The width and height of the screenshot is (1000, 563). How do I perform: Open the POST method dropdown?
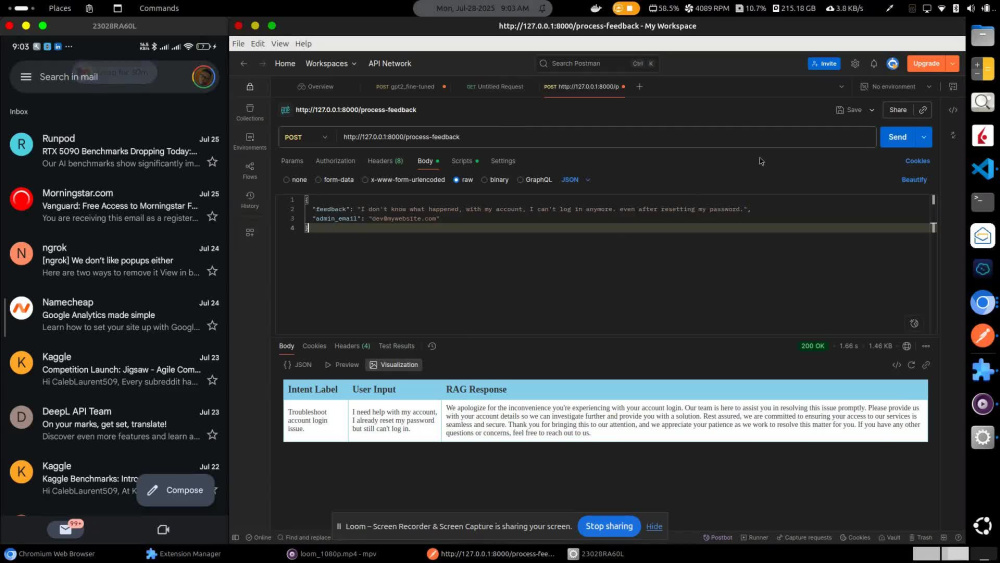305,137
